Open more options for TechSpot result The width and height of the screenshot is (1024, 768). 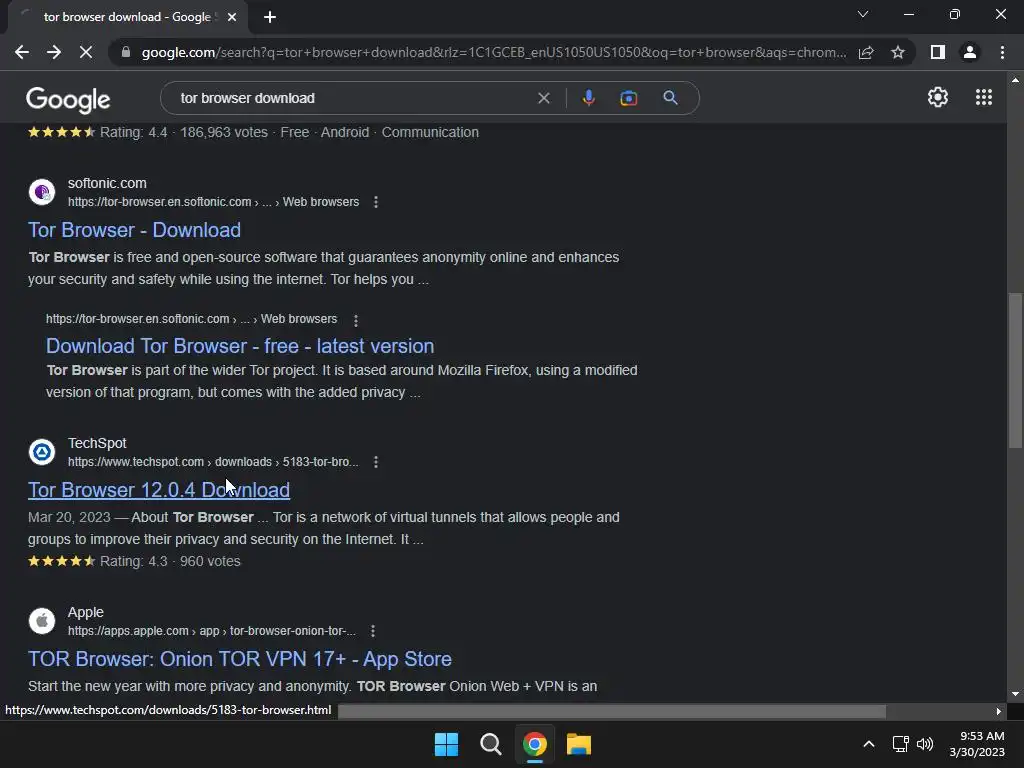coord(376,462)
